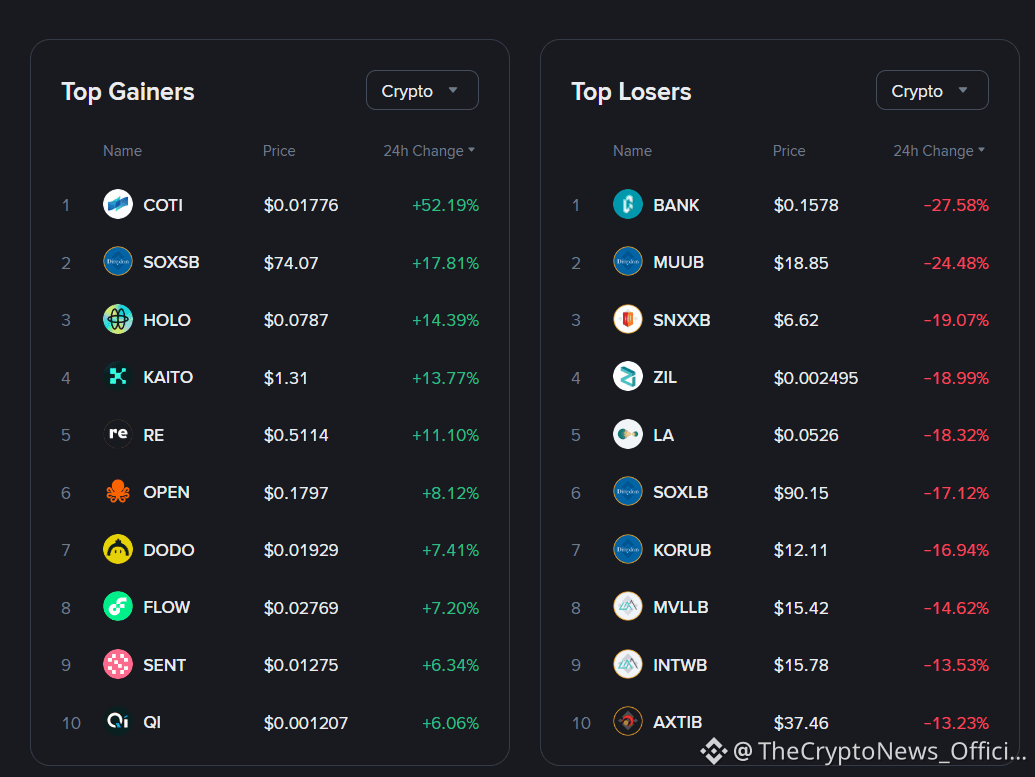Image resolution: width=1035 pixels, height=777 pixels.
Task: Select the OPEN token name
Action: [166, 492]
